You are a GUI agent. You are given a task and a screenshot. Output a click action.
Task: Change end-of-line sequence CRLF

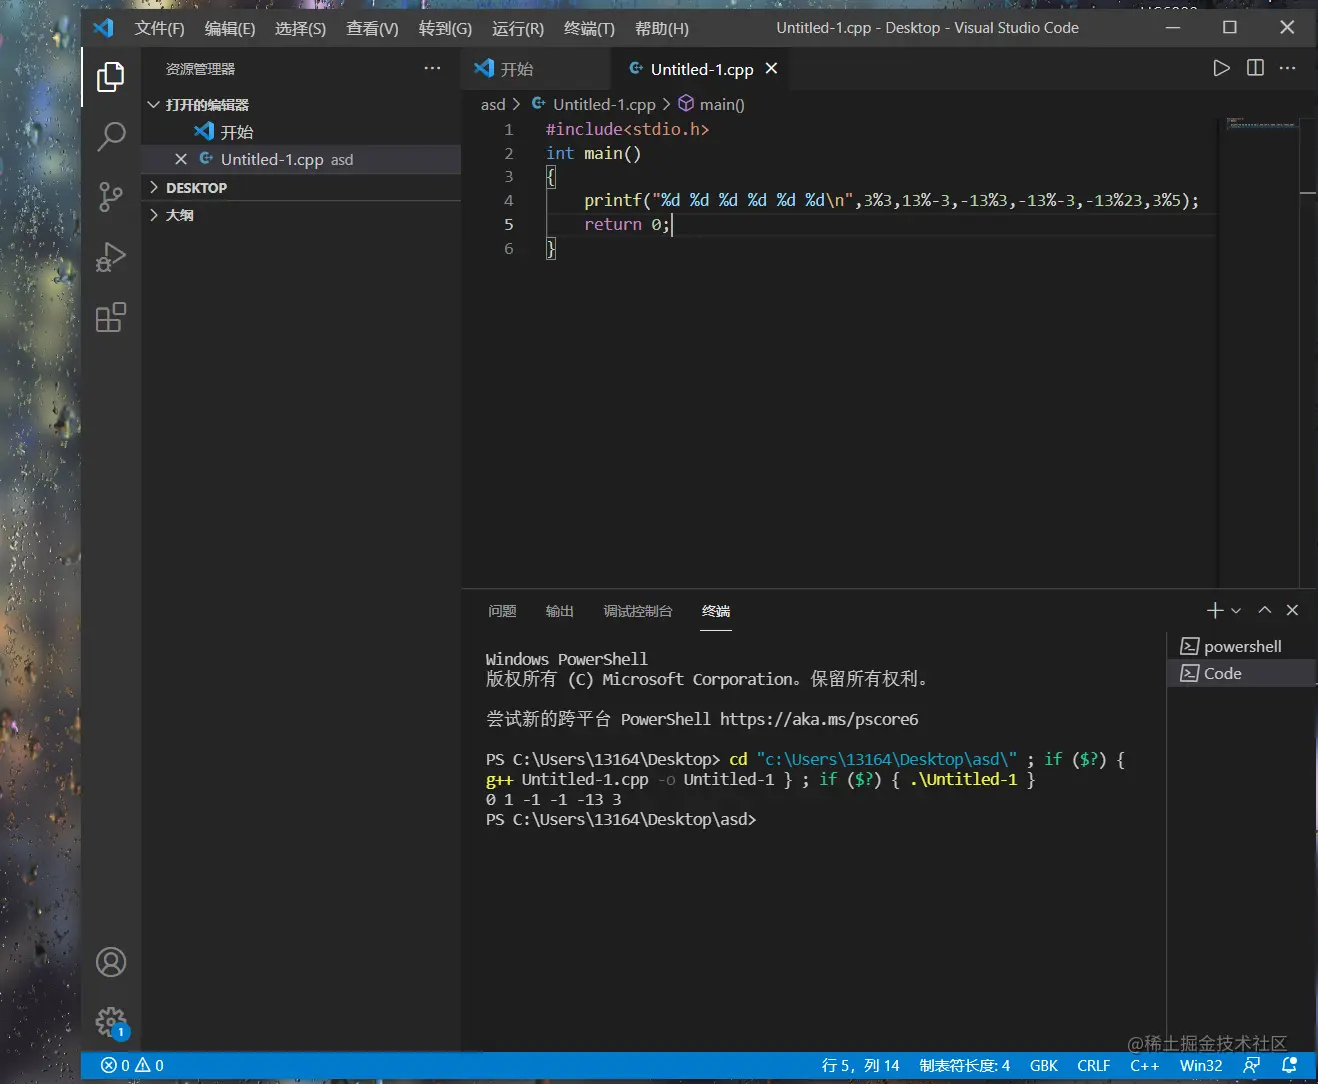pos(1094,1066)
